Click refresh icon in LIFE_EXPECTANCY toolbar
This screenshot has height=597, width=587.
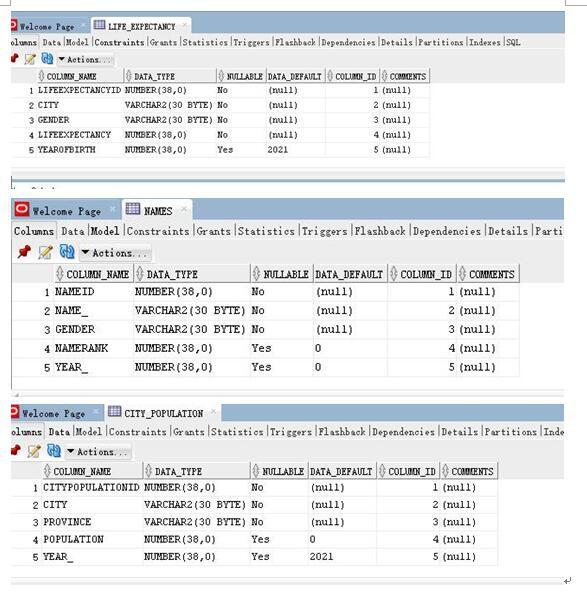tap(47, 59)
